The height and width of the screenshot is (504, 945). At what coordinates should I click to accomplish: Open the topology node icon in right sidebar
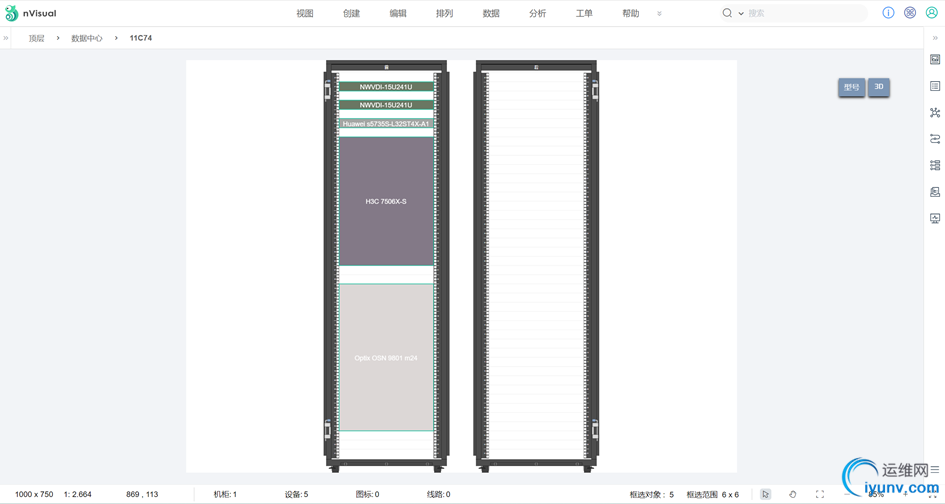click(x=935, y=113)
